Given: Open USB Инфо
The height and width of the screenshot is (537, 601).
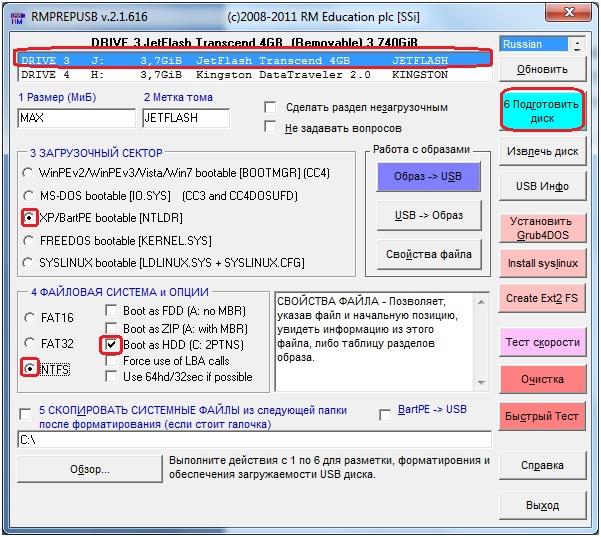Looking at the screenshot, I should [543, 187].
